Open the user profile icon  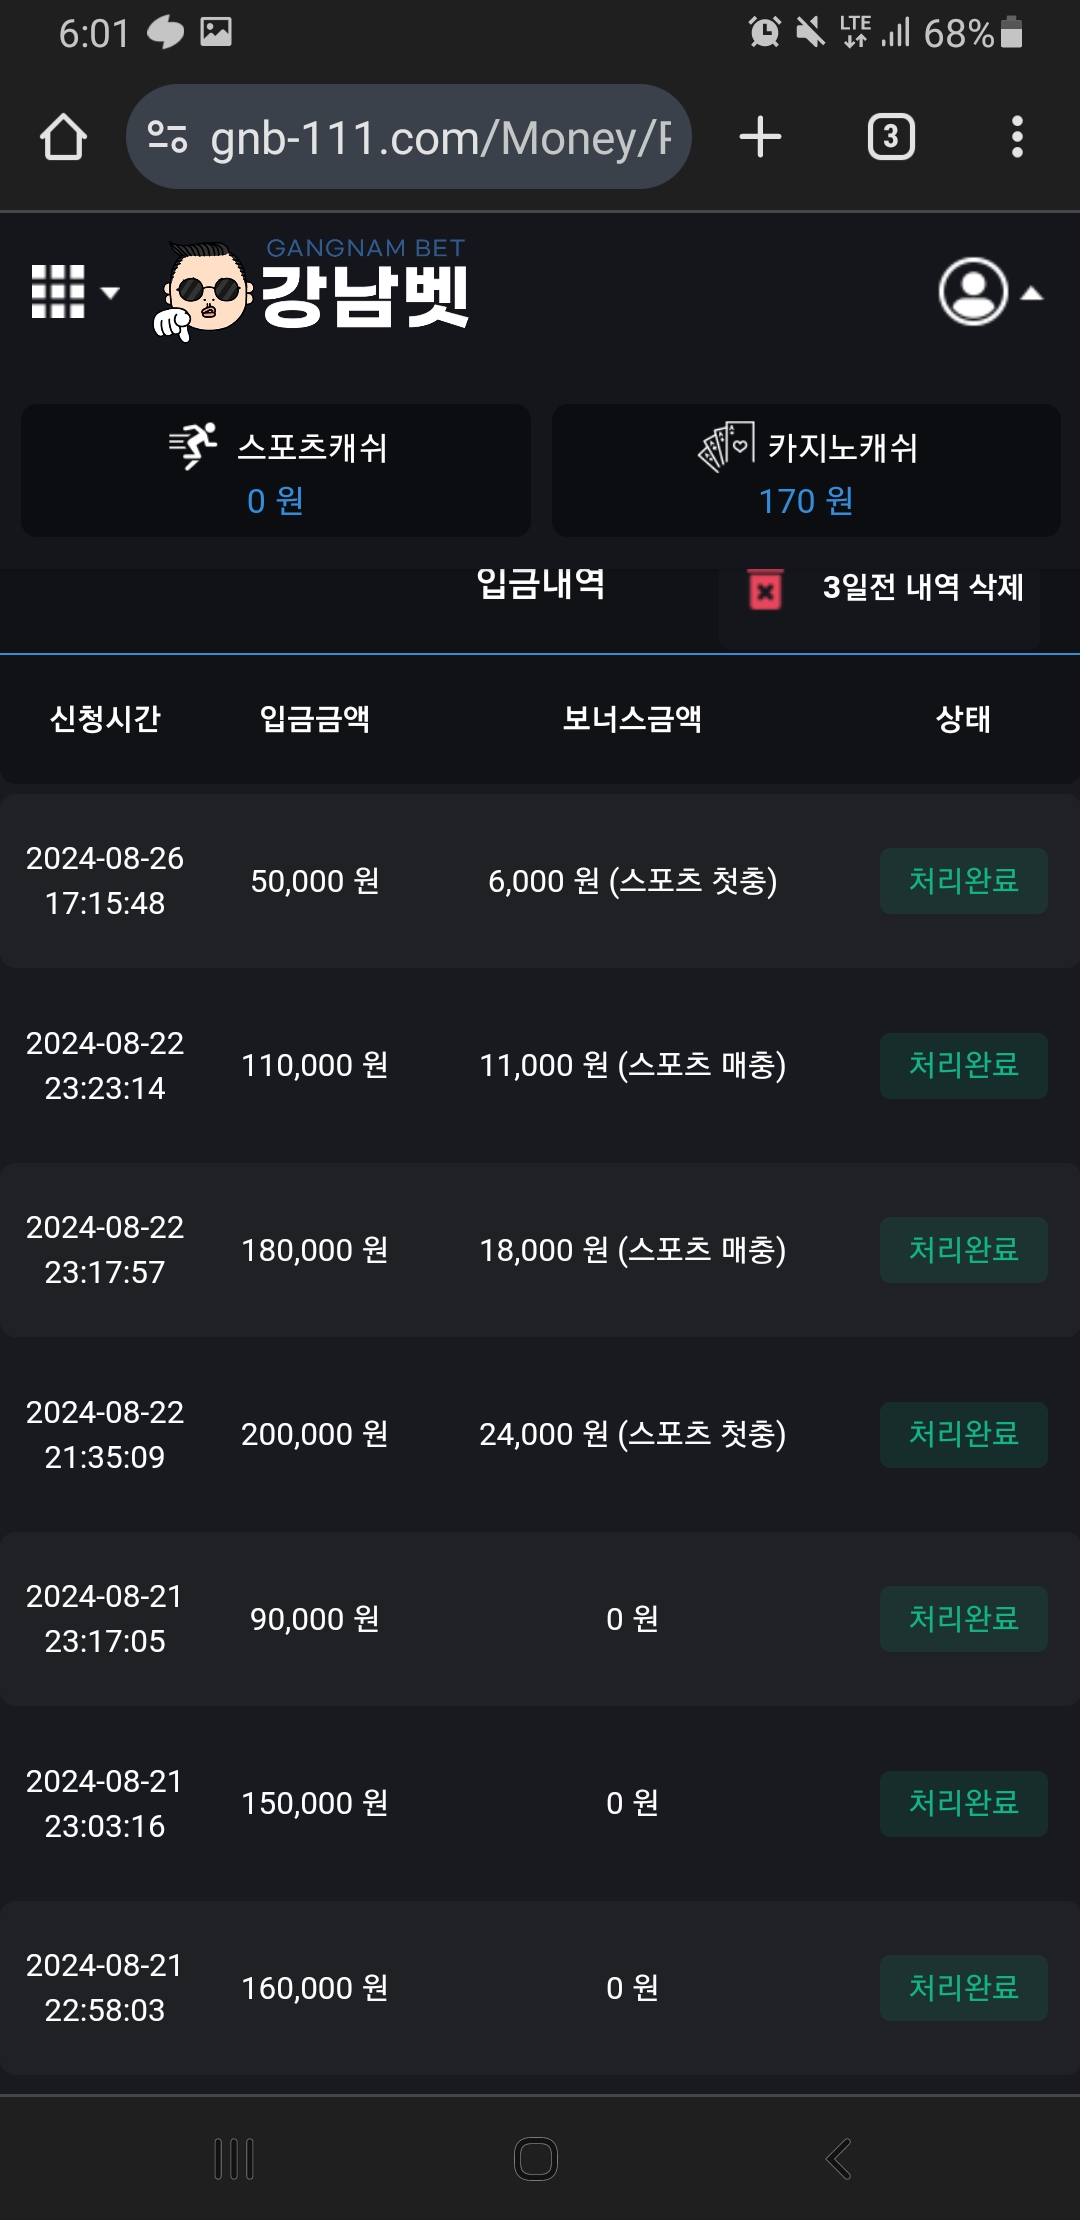click(x=972, y=292)
